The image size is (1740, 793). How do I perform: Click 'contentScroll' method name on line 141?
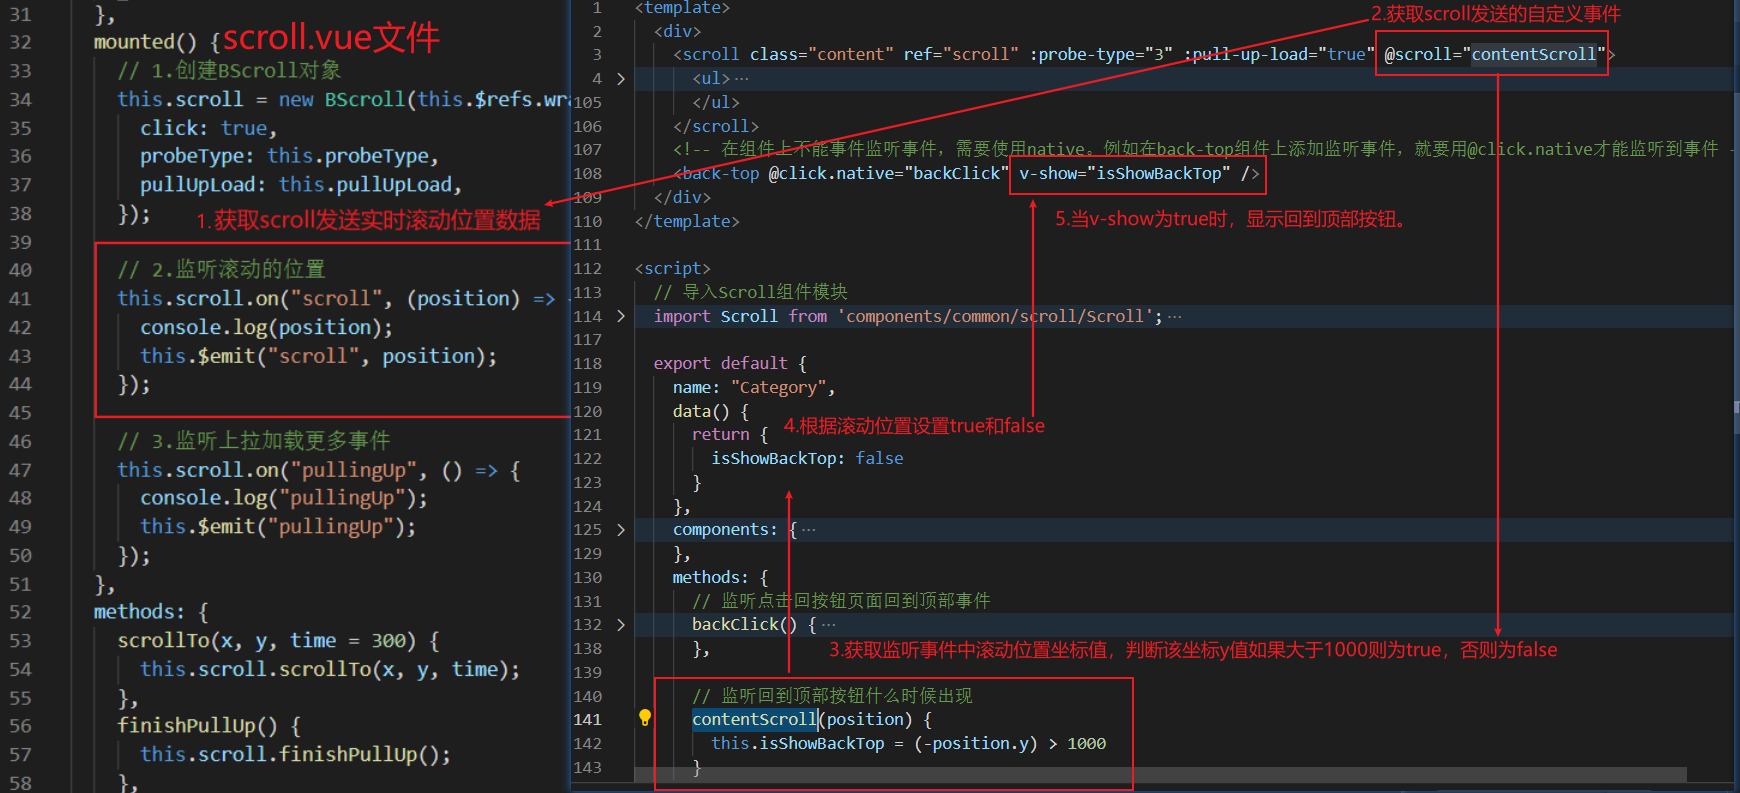pyautogui.click(x=754, y=720)
